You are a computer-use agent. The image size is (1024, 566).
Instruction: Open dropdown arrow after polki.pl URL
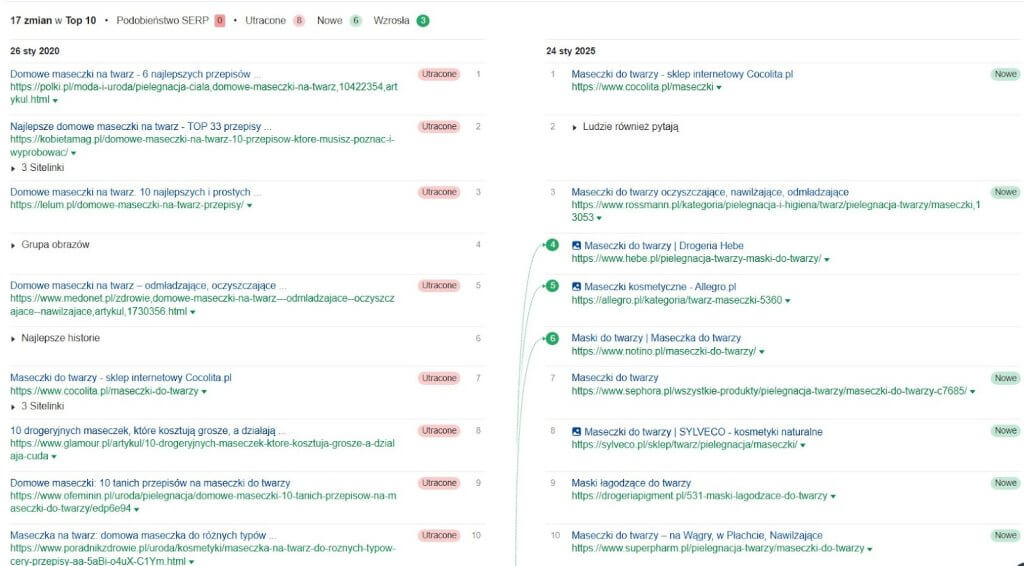click(x=55, y=101)
